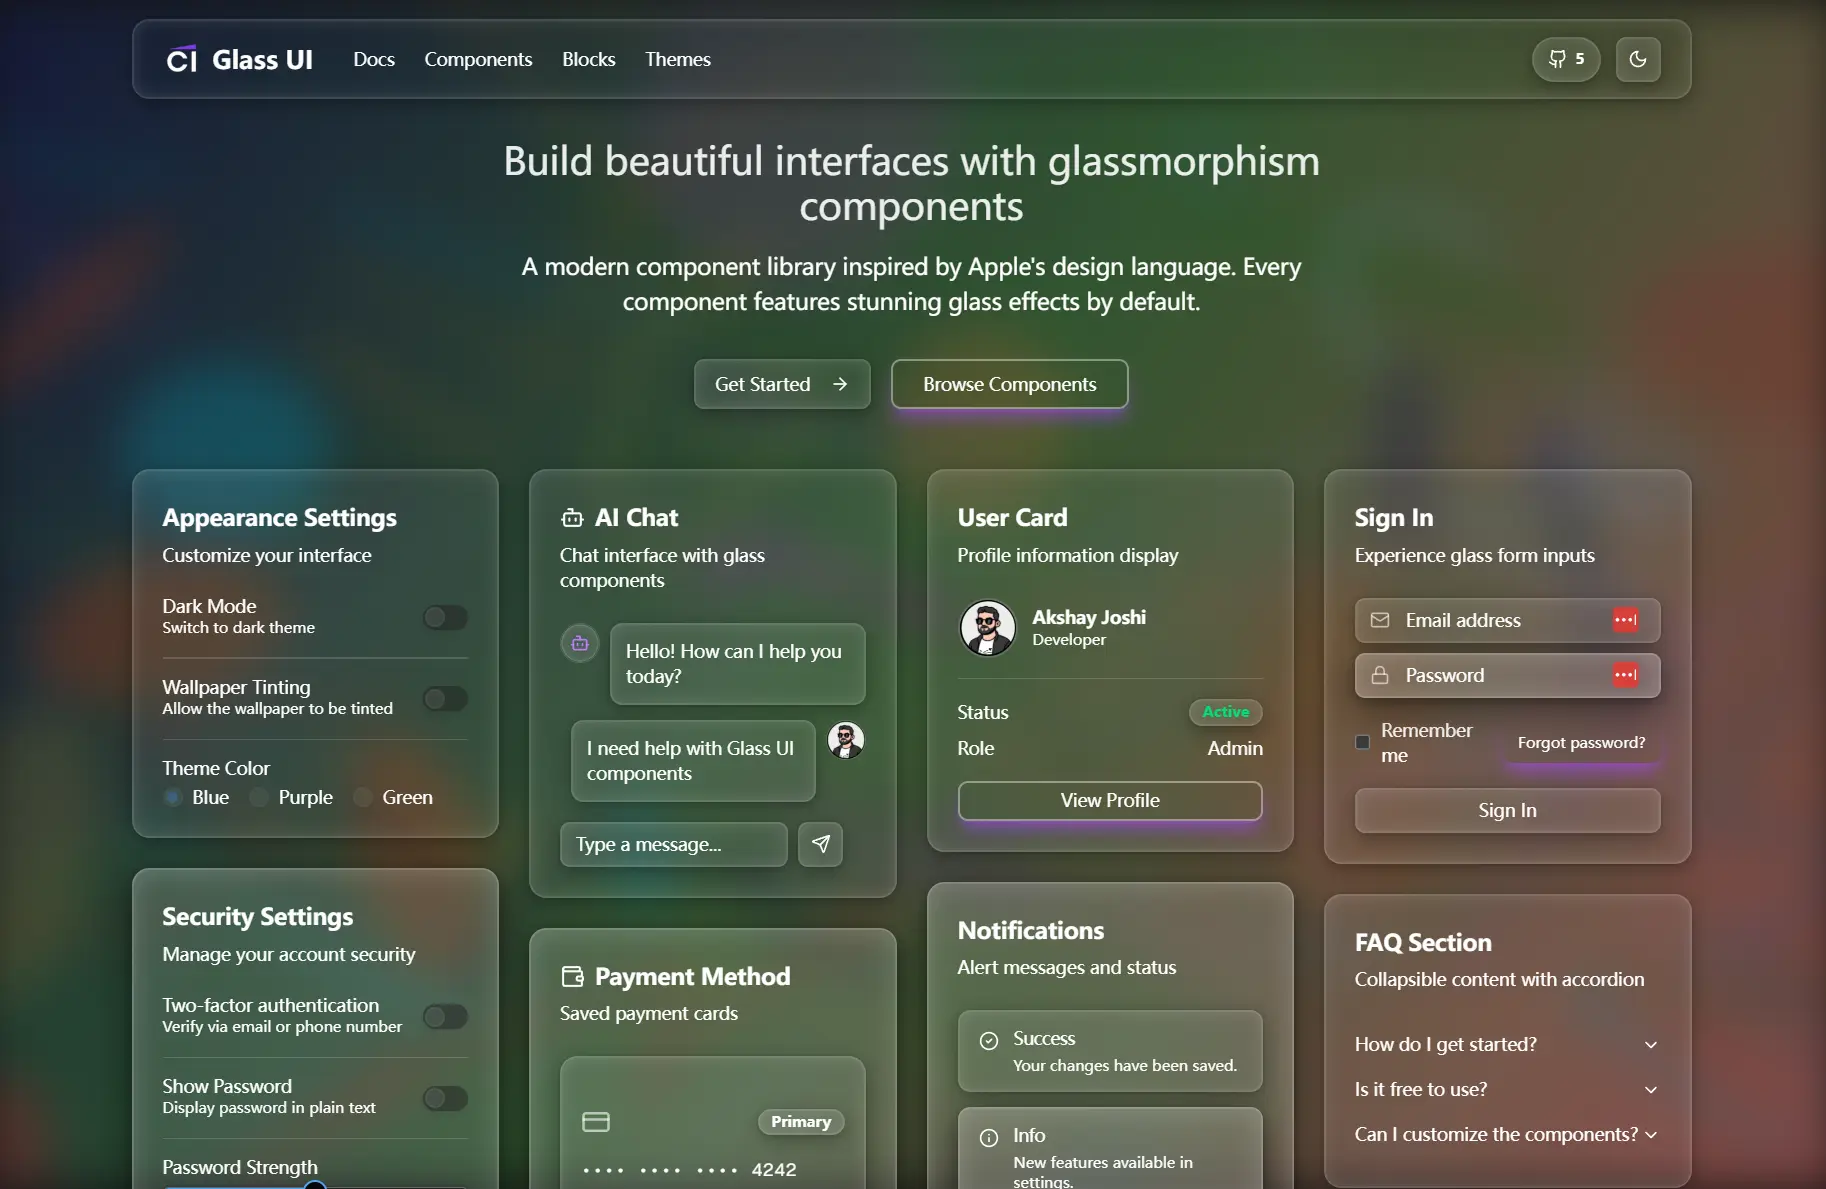Screen dimensions: 1826x1189
Task: Select the Purple theme color
Action: tap(259, 797)
